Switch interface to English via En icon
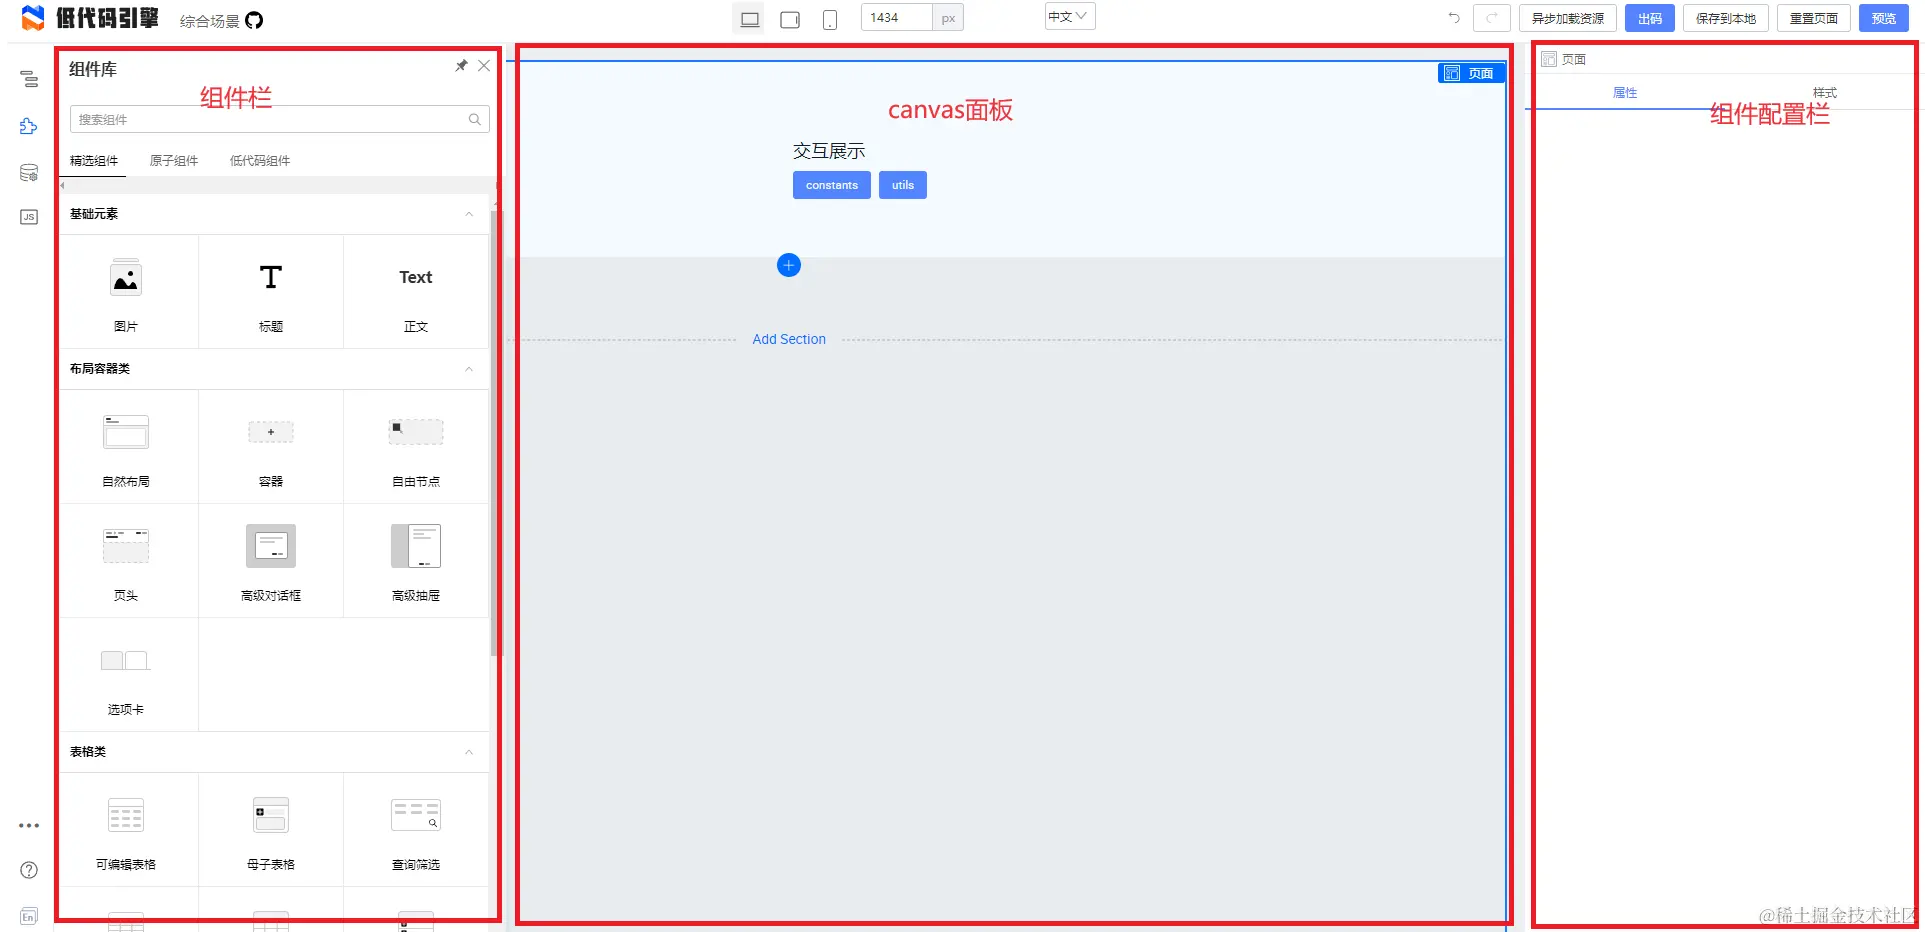 pos(28,915)
